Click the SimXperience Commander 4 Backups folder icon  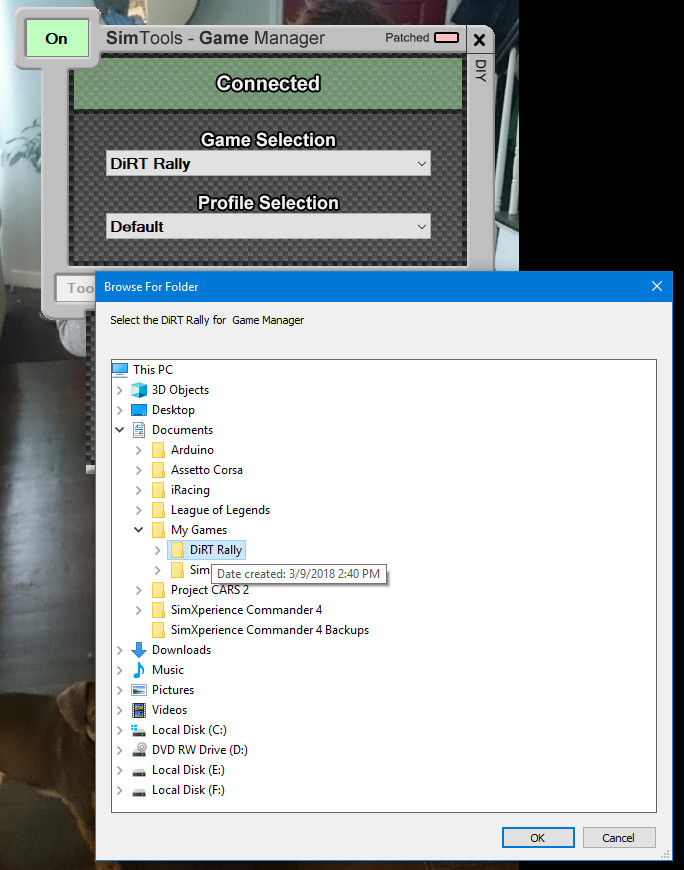point(158,630)
